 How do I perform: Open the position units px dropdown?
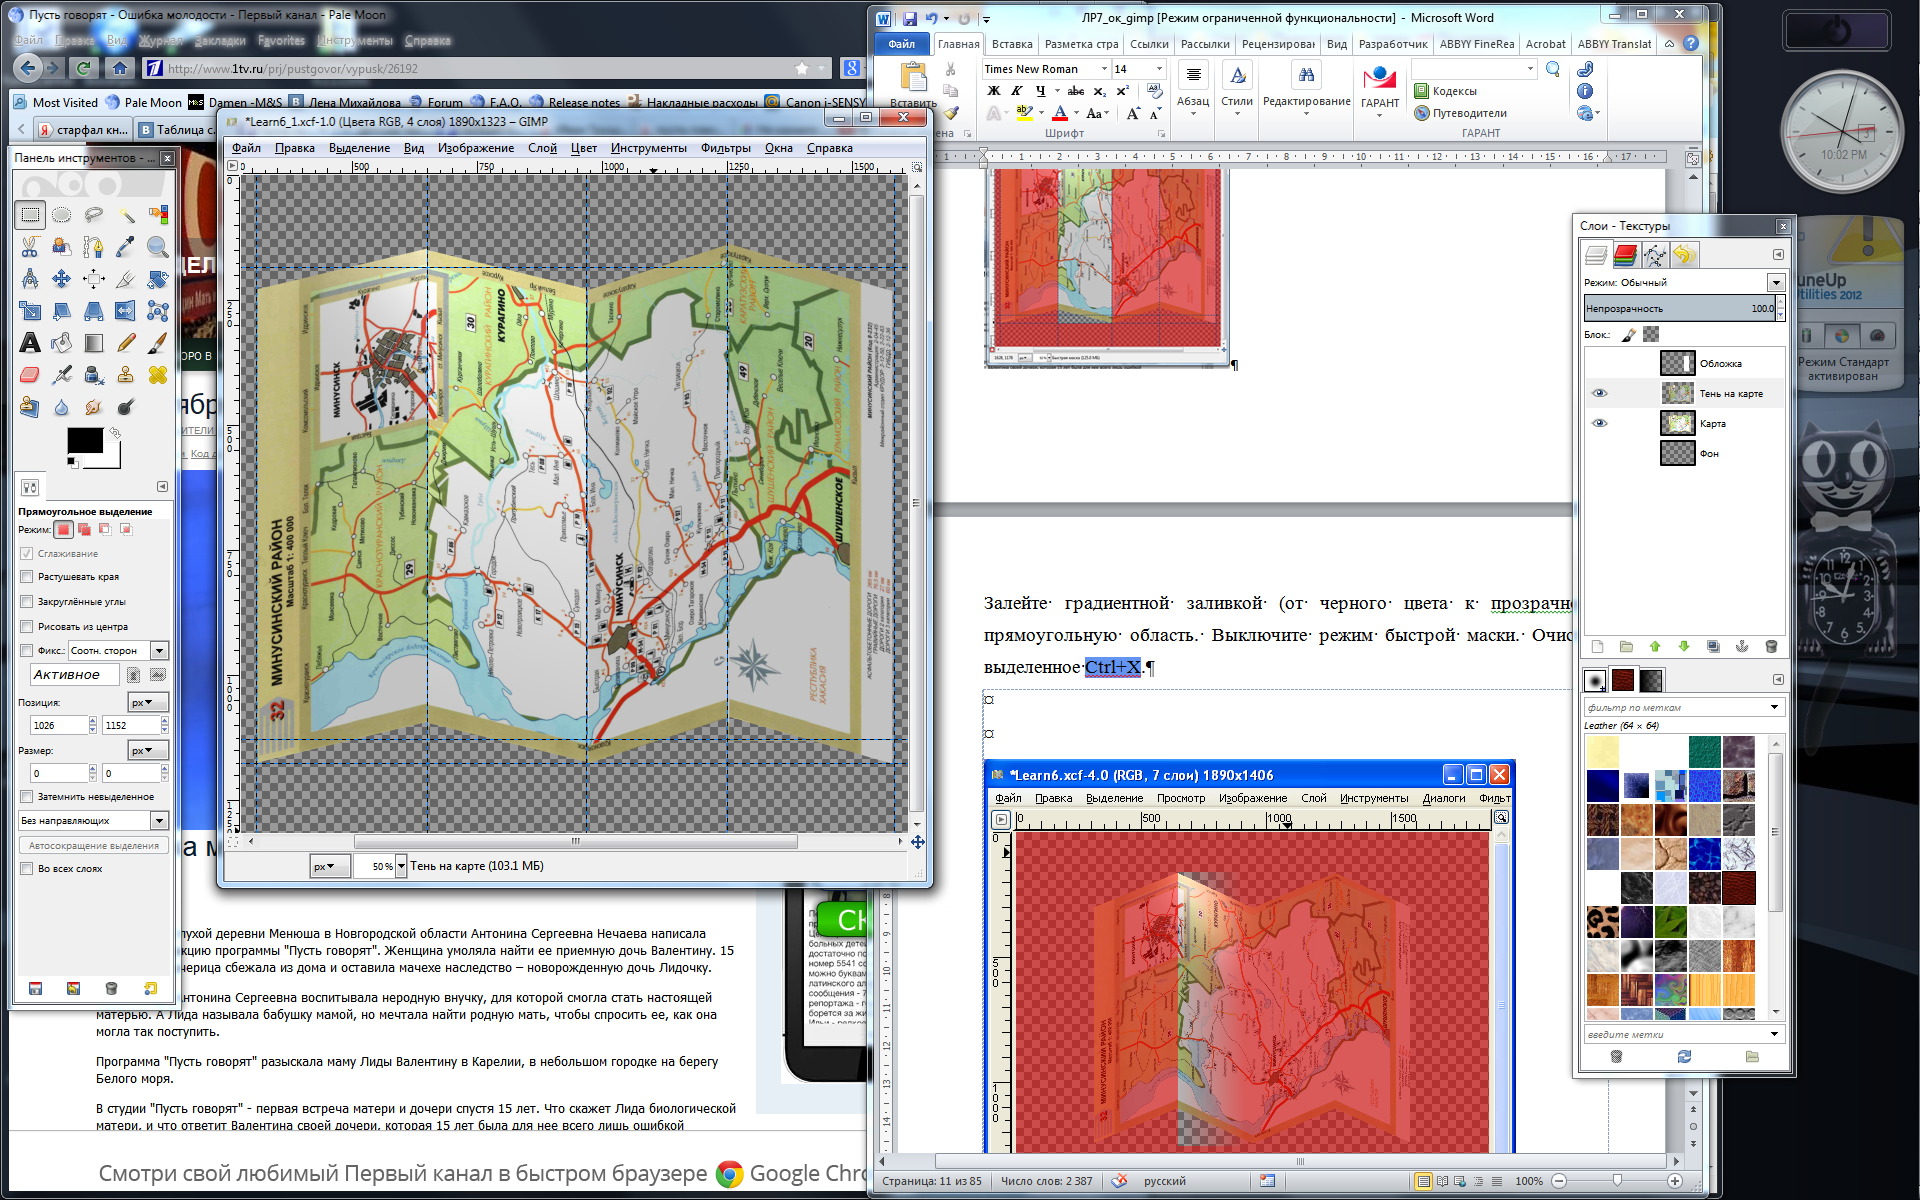tap(149, 702)
